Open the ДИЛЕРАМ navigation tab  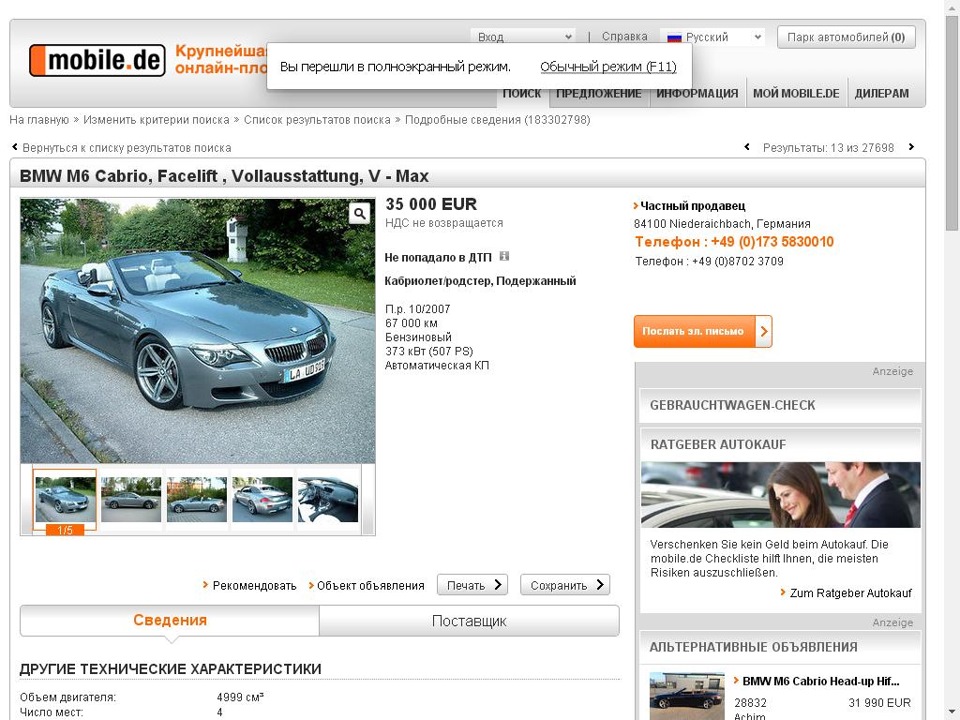[x=882, y=93]
